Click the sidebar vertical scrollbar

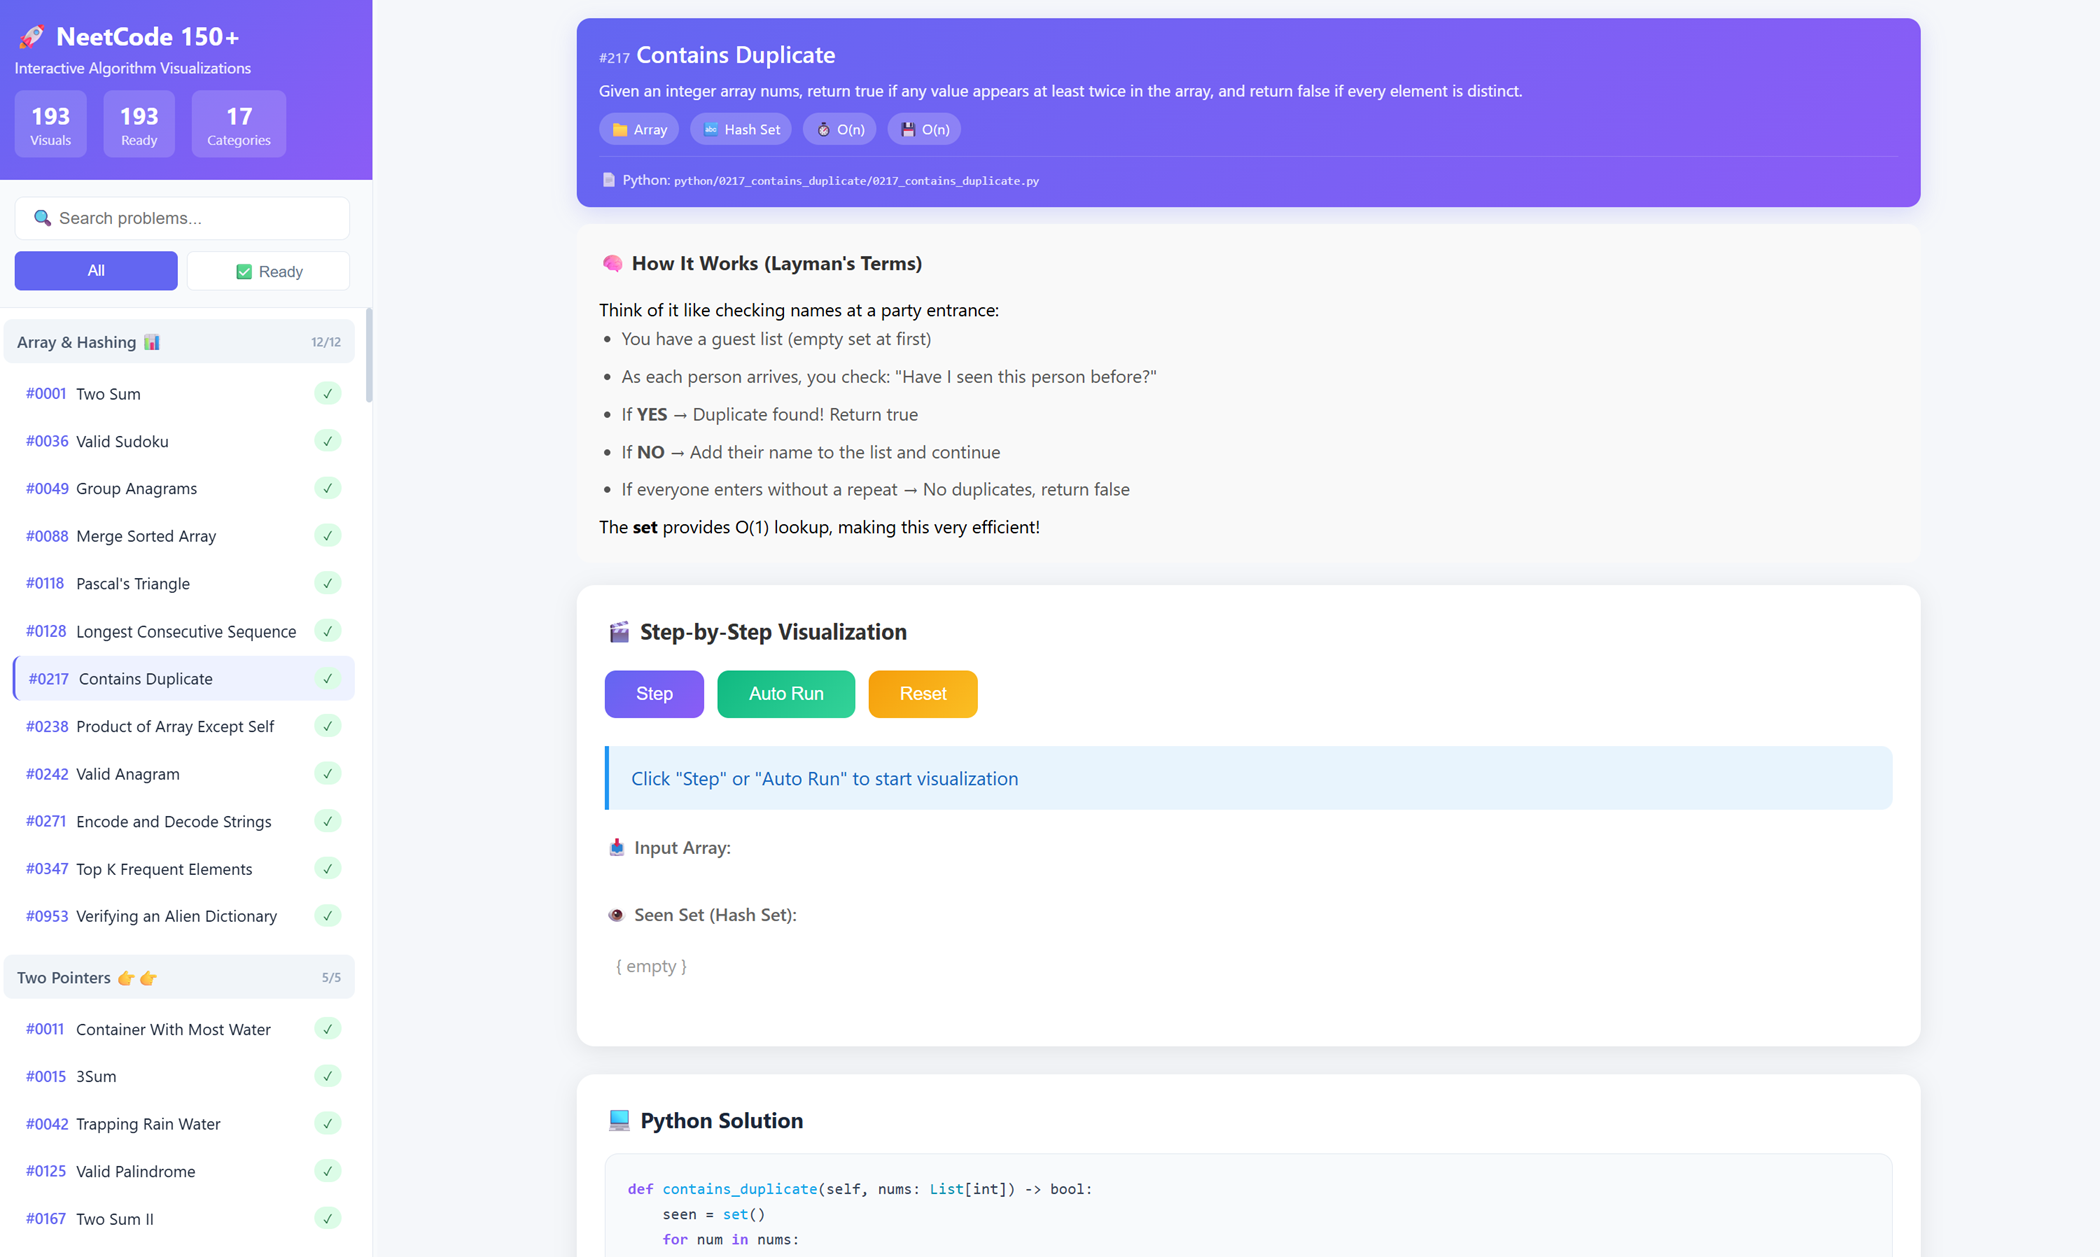(x=369, y=355)
